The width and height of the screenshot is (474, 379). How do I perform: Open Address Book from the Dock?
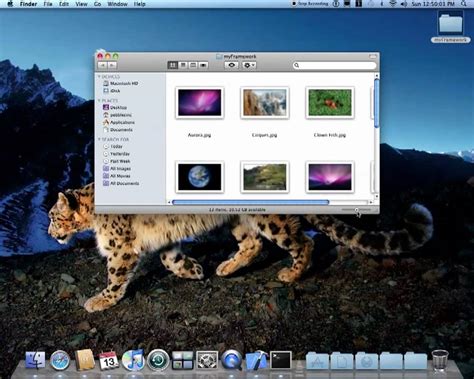(x=85, y=360)
